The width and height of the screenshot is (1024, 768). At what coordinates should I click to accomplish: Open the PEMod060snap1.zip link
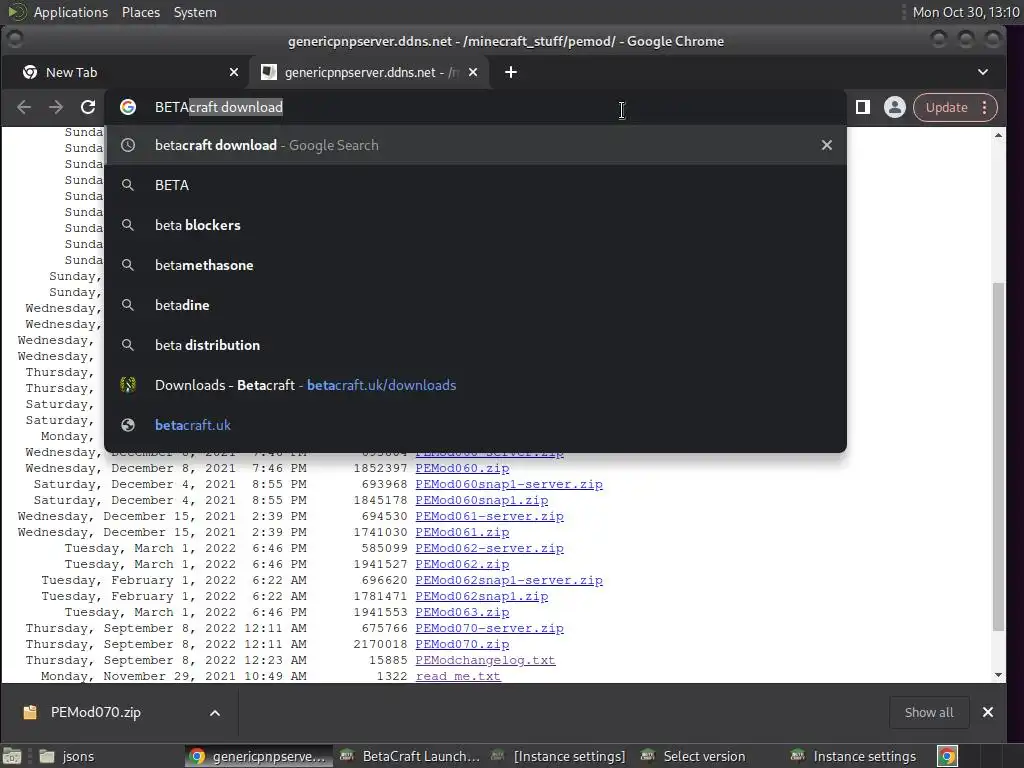coord(482,500)
